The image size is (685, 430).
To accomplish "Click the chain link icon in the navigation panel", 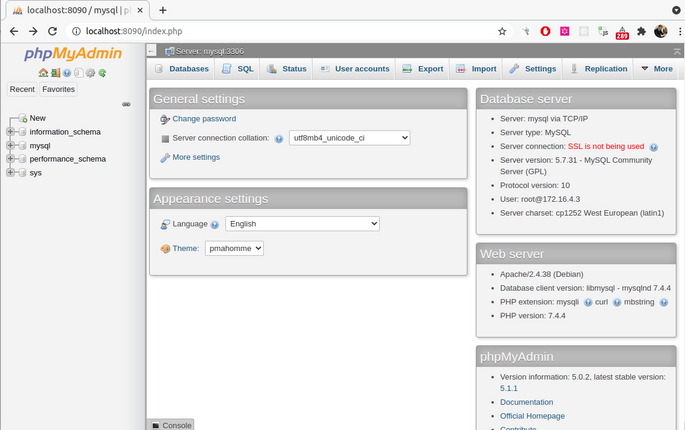I will [x=126, y=104].
